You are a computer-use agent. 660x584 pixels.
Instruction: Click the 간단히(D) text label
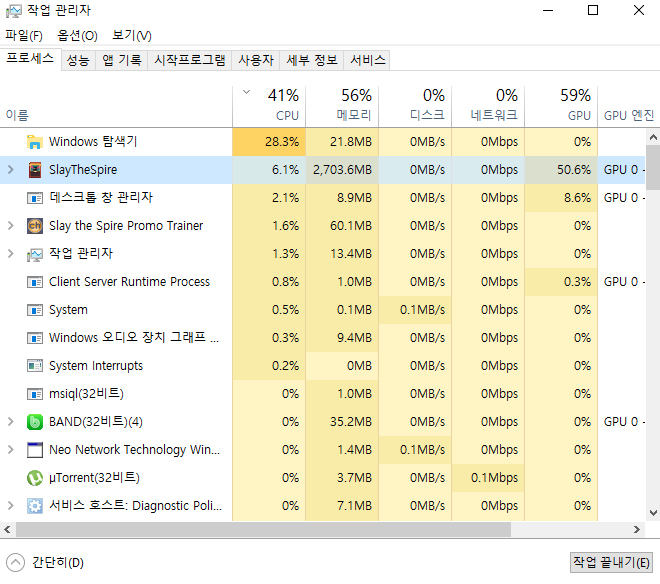tap(58, 563)
